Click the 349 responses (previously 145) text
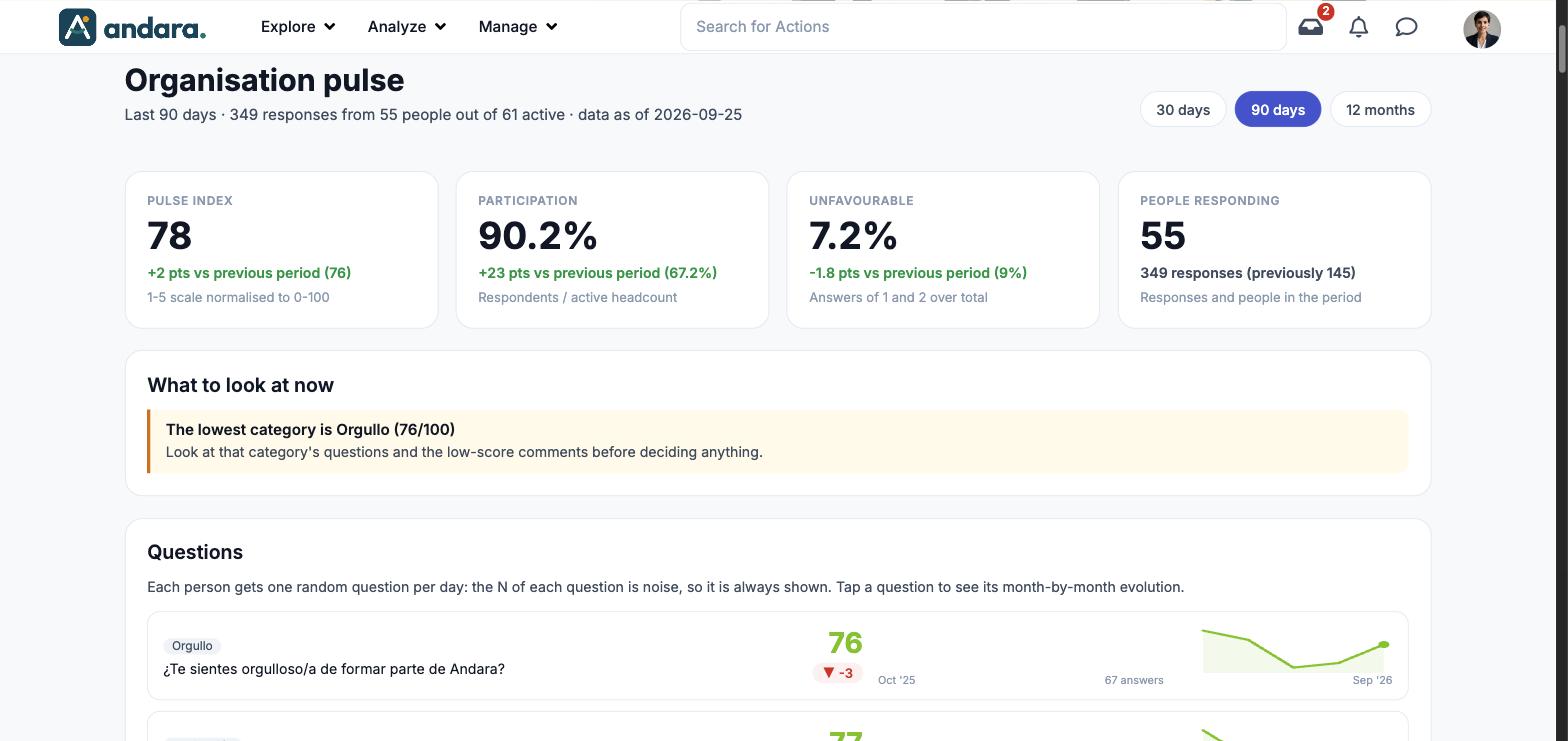The width and height of the screenshot is (1568, 741). (1248, 273)
